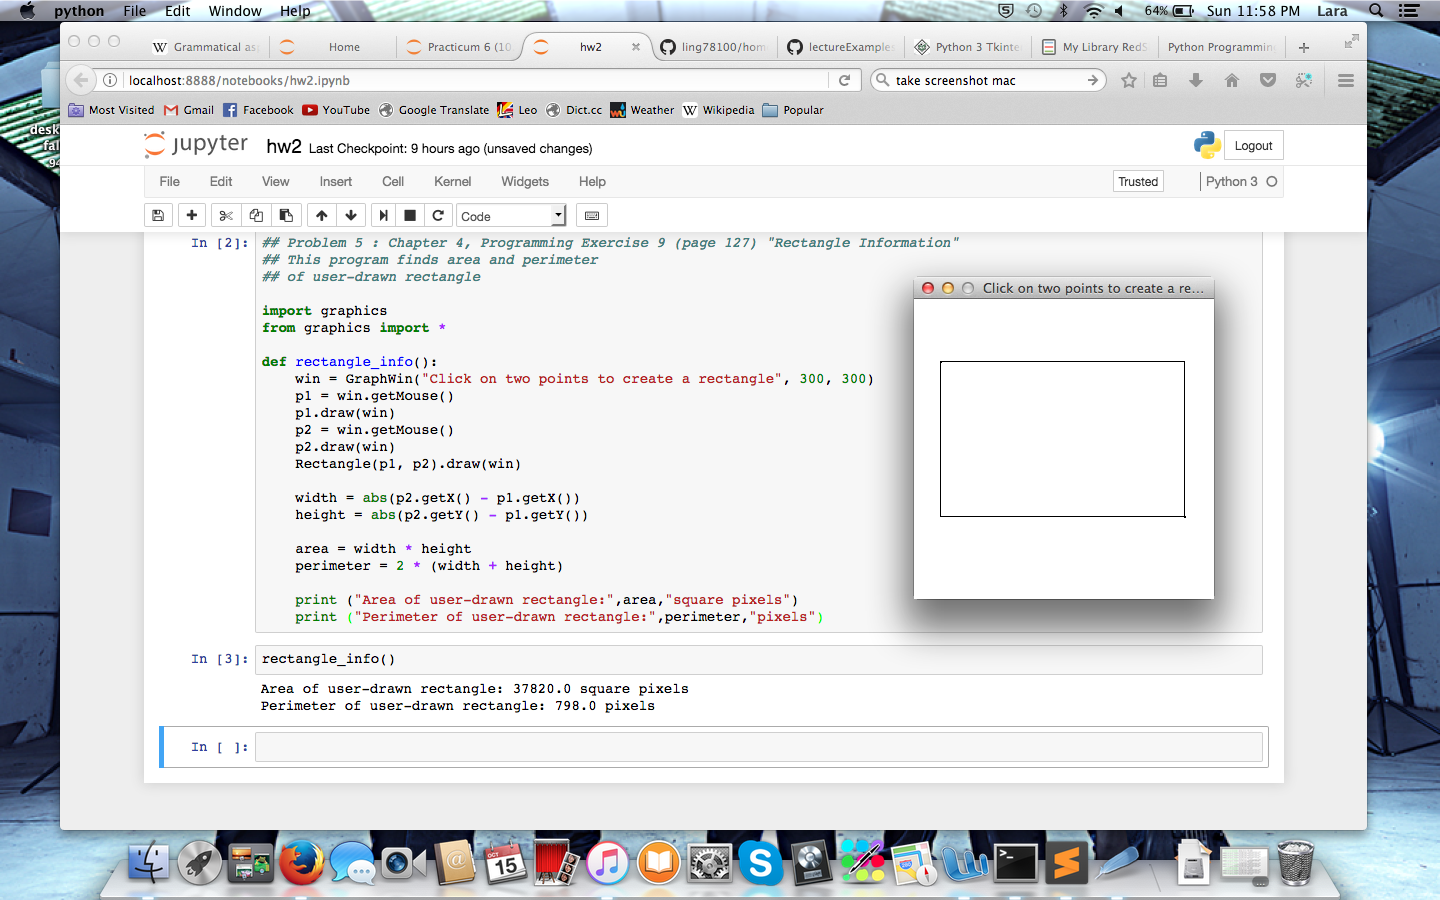Move selected cell down arrow icon

pos(351,215)
